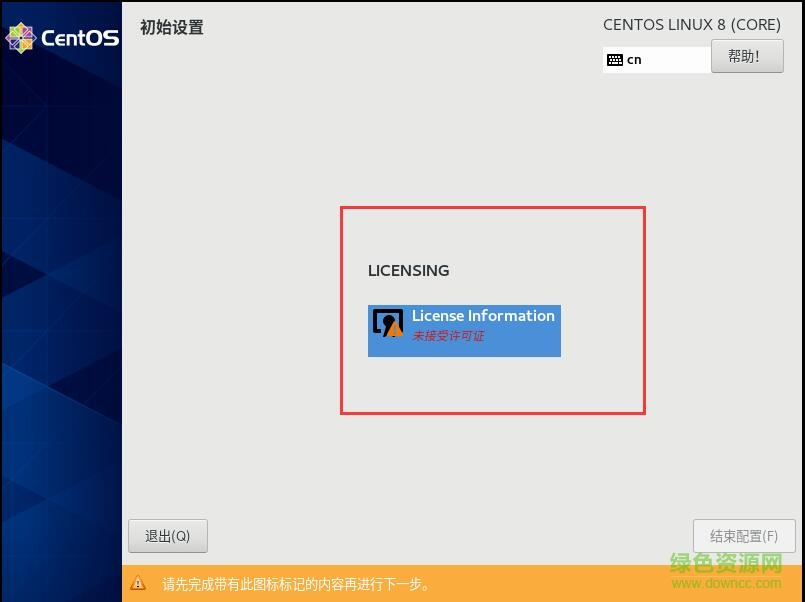Click the blue geometric sidebar panel
This screenshot has height=602, width=805.
point(60,300)
